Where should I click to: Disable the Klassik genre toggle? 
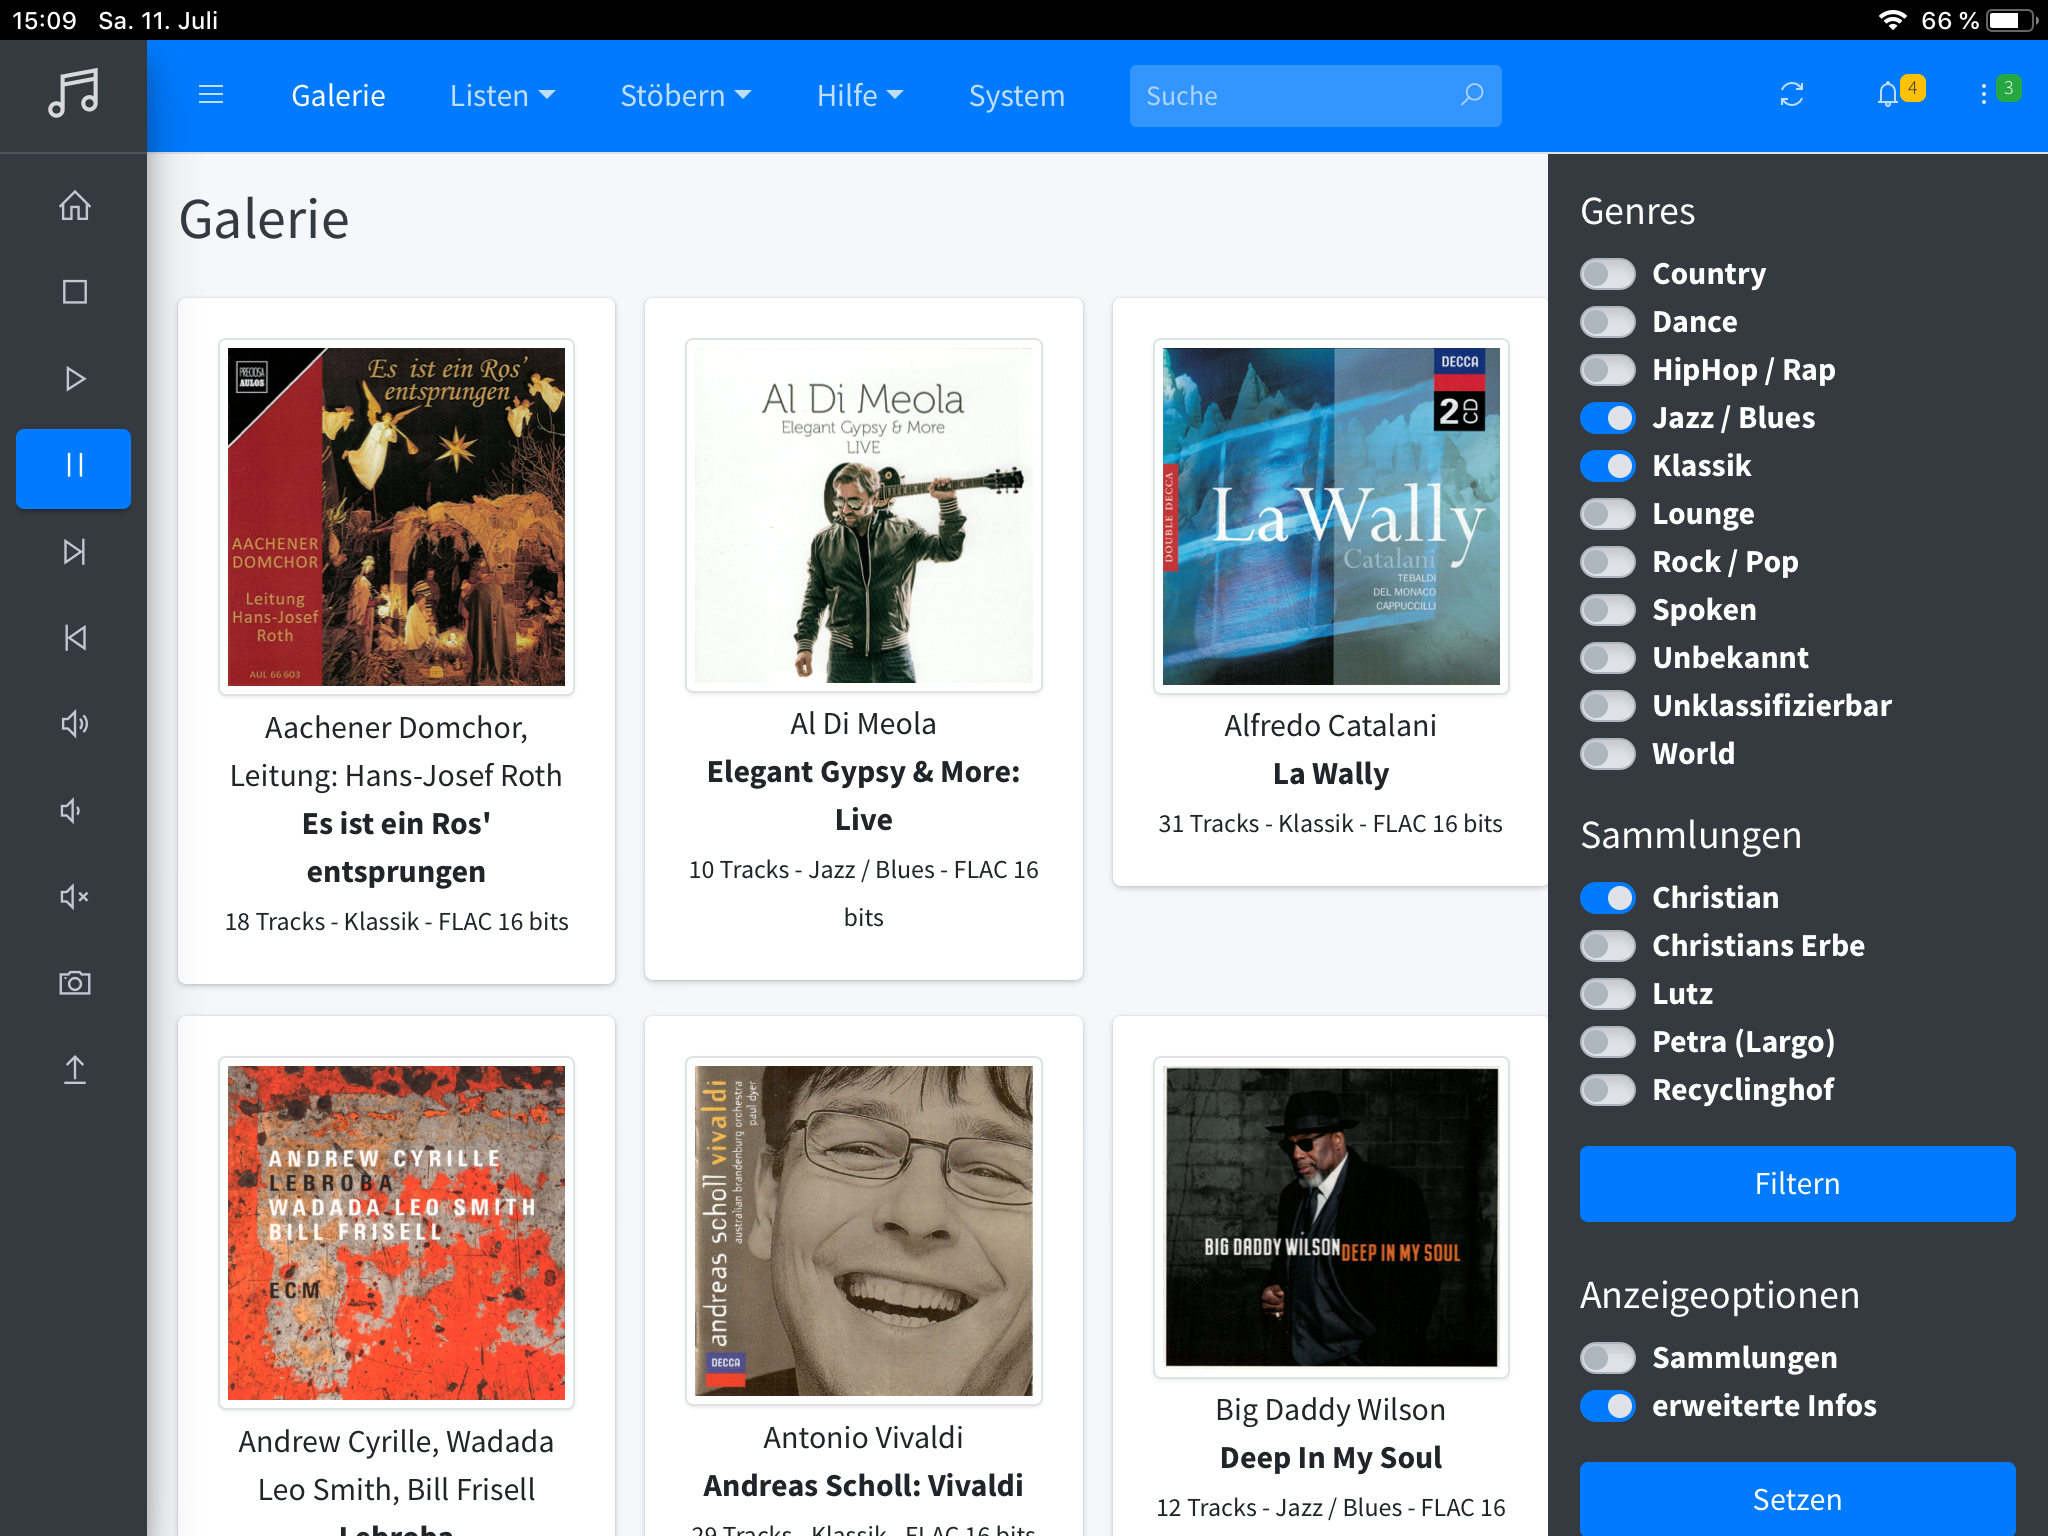click(1608, 466)
